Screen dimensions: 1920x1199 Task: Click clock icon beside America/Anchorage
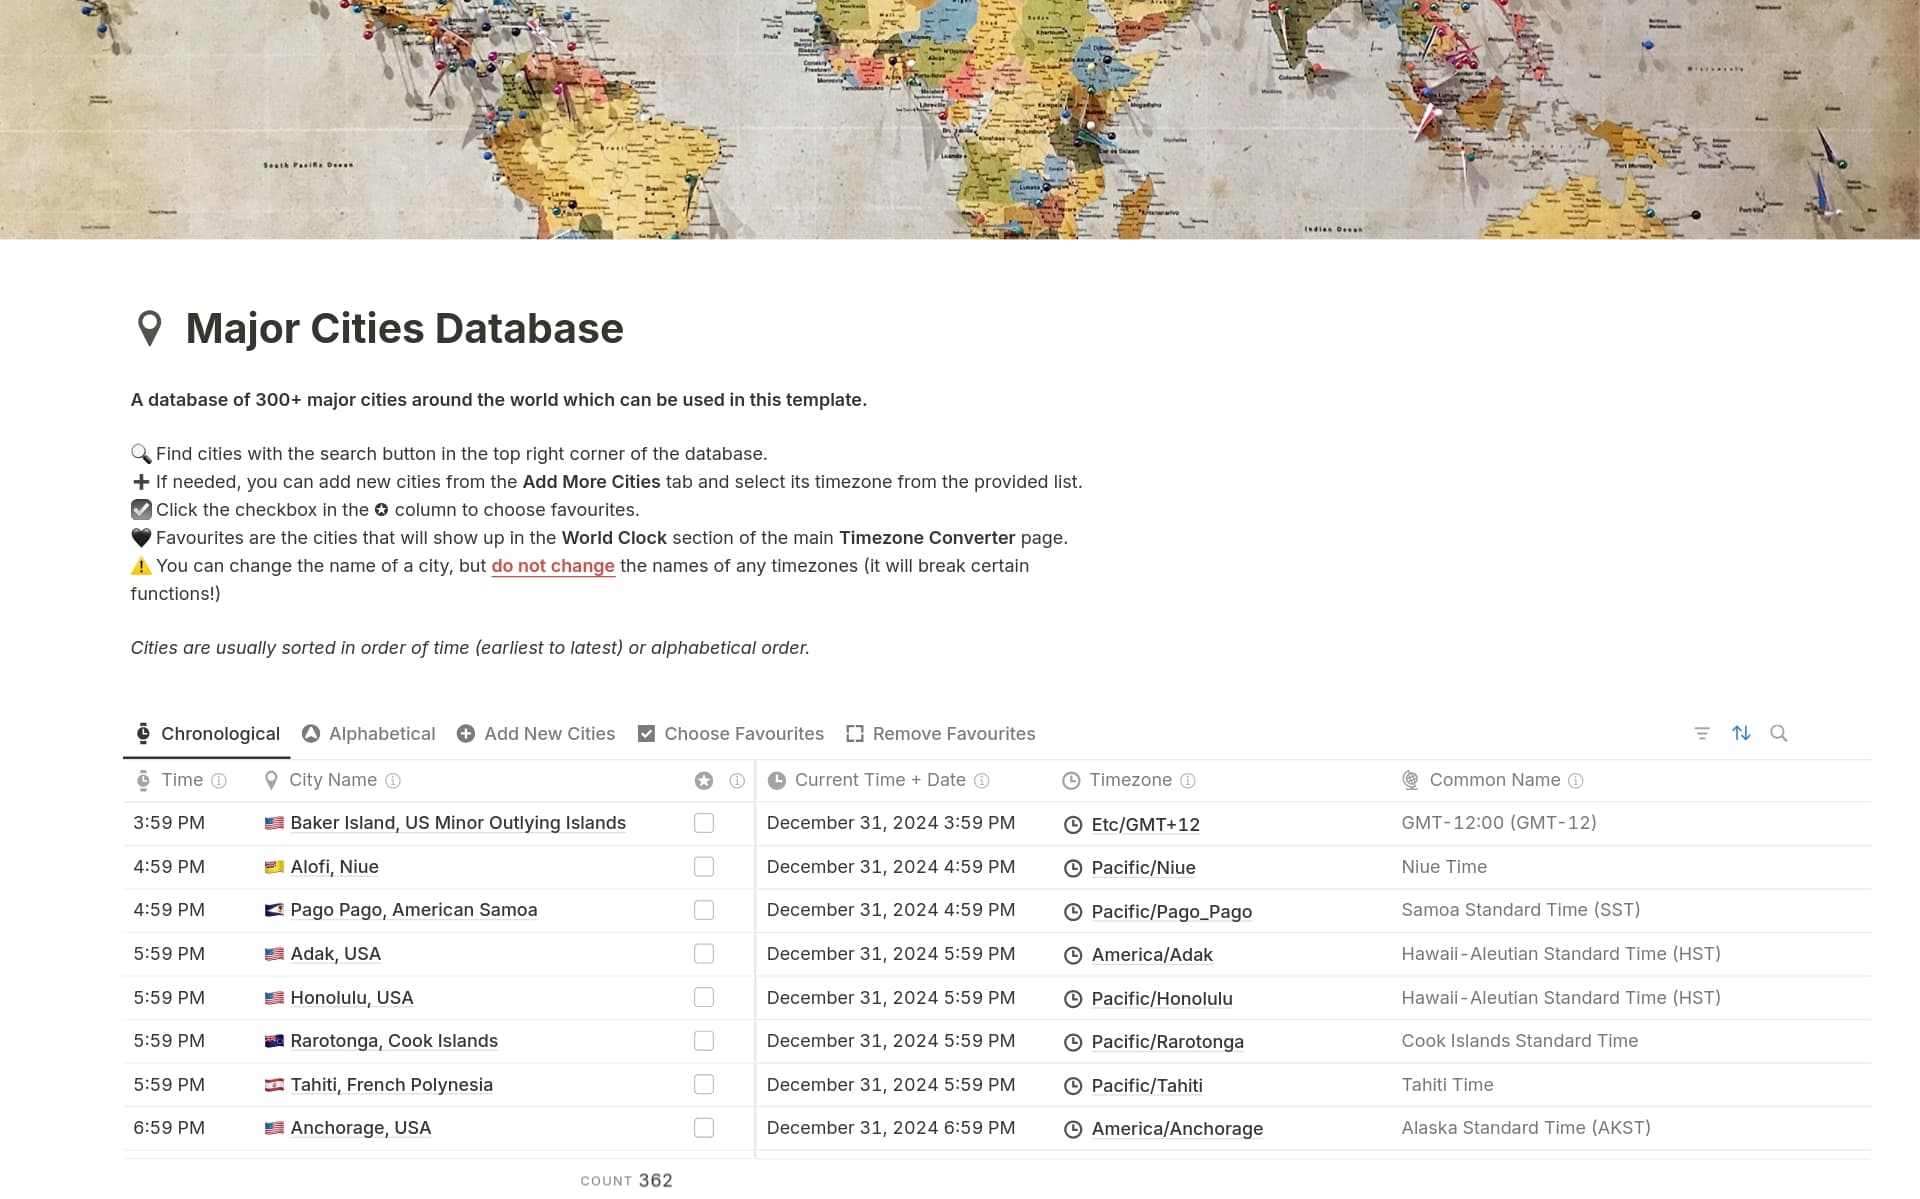tap(1073, 1129)
